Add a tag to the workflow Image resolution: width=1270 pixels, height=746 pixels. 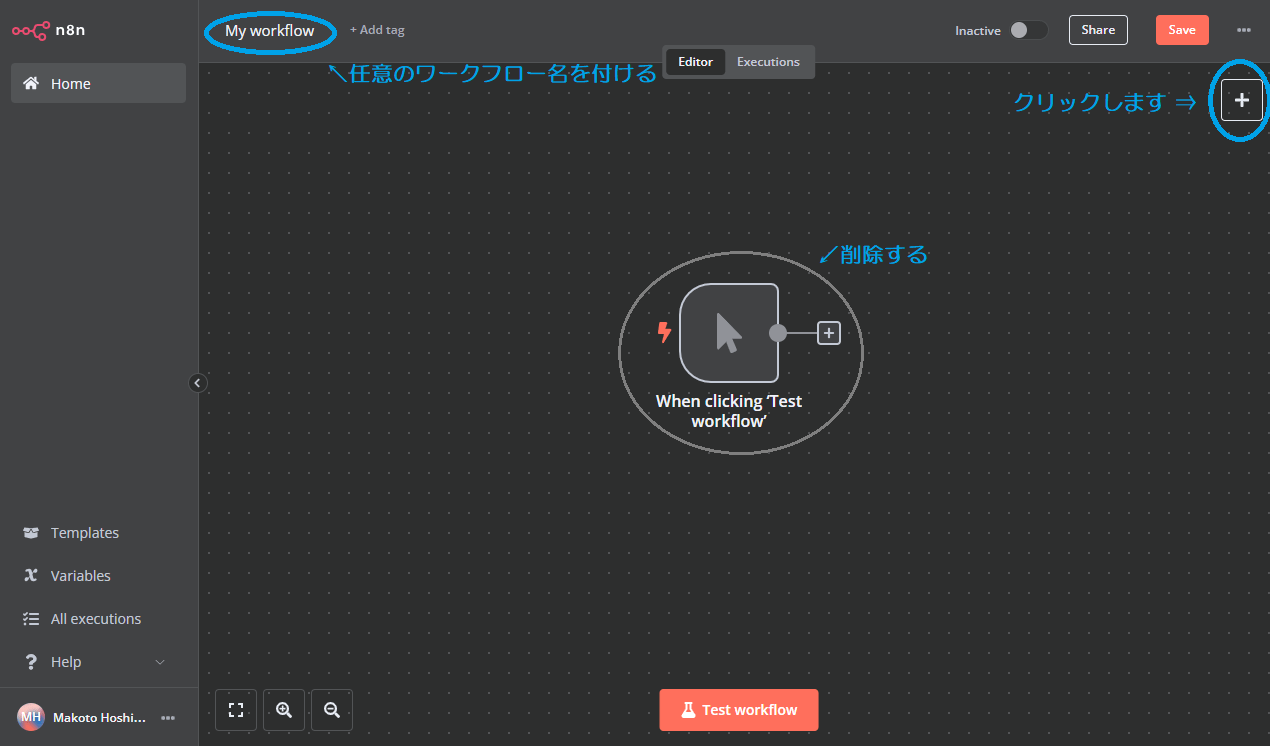click(x=377, y=29)
